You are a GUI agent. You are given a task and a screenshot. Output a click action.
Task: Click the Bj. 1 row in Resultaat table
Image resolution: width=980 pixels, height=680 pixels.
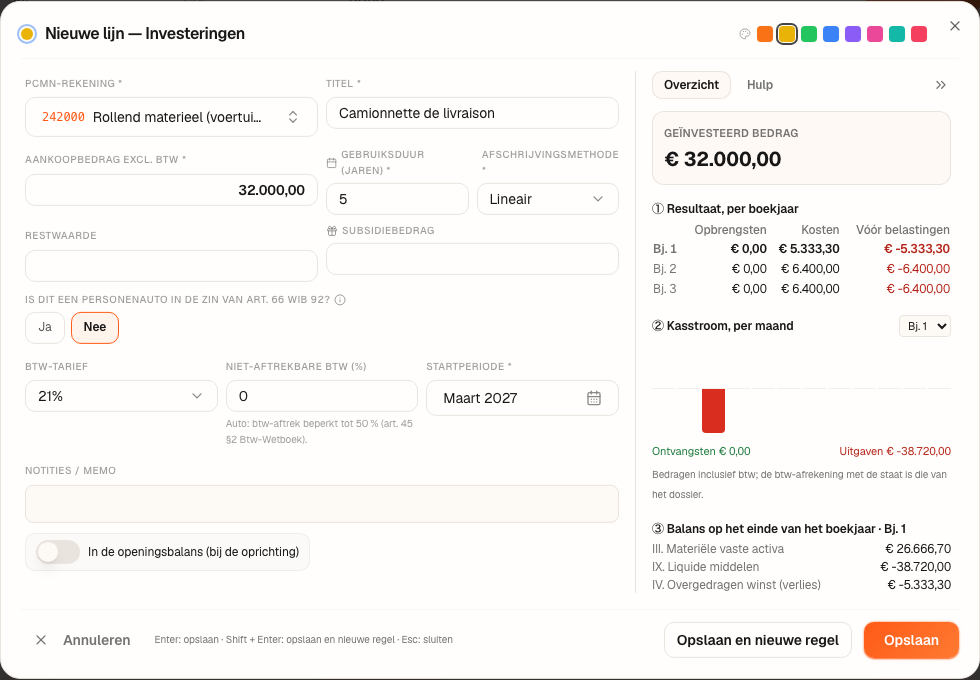tap(801, 249)
